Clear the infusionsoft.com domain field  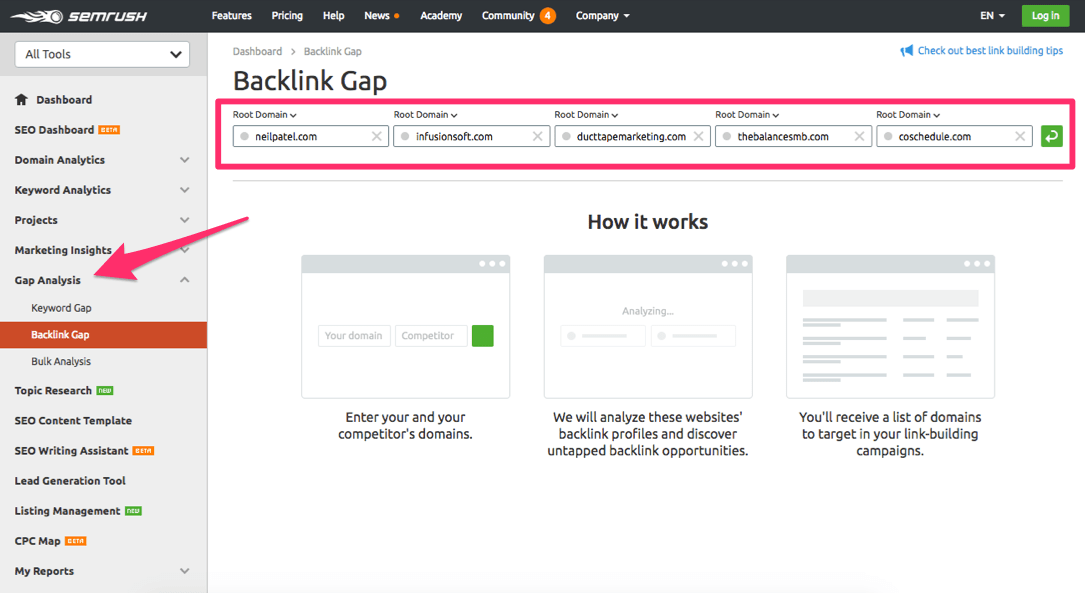(537, 136)
